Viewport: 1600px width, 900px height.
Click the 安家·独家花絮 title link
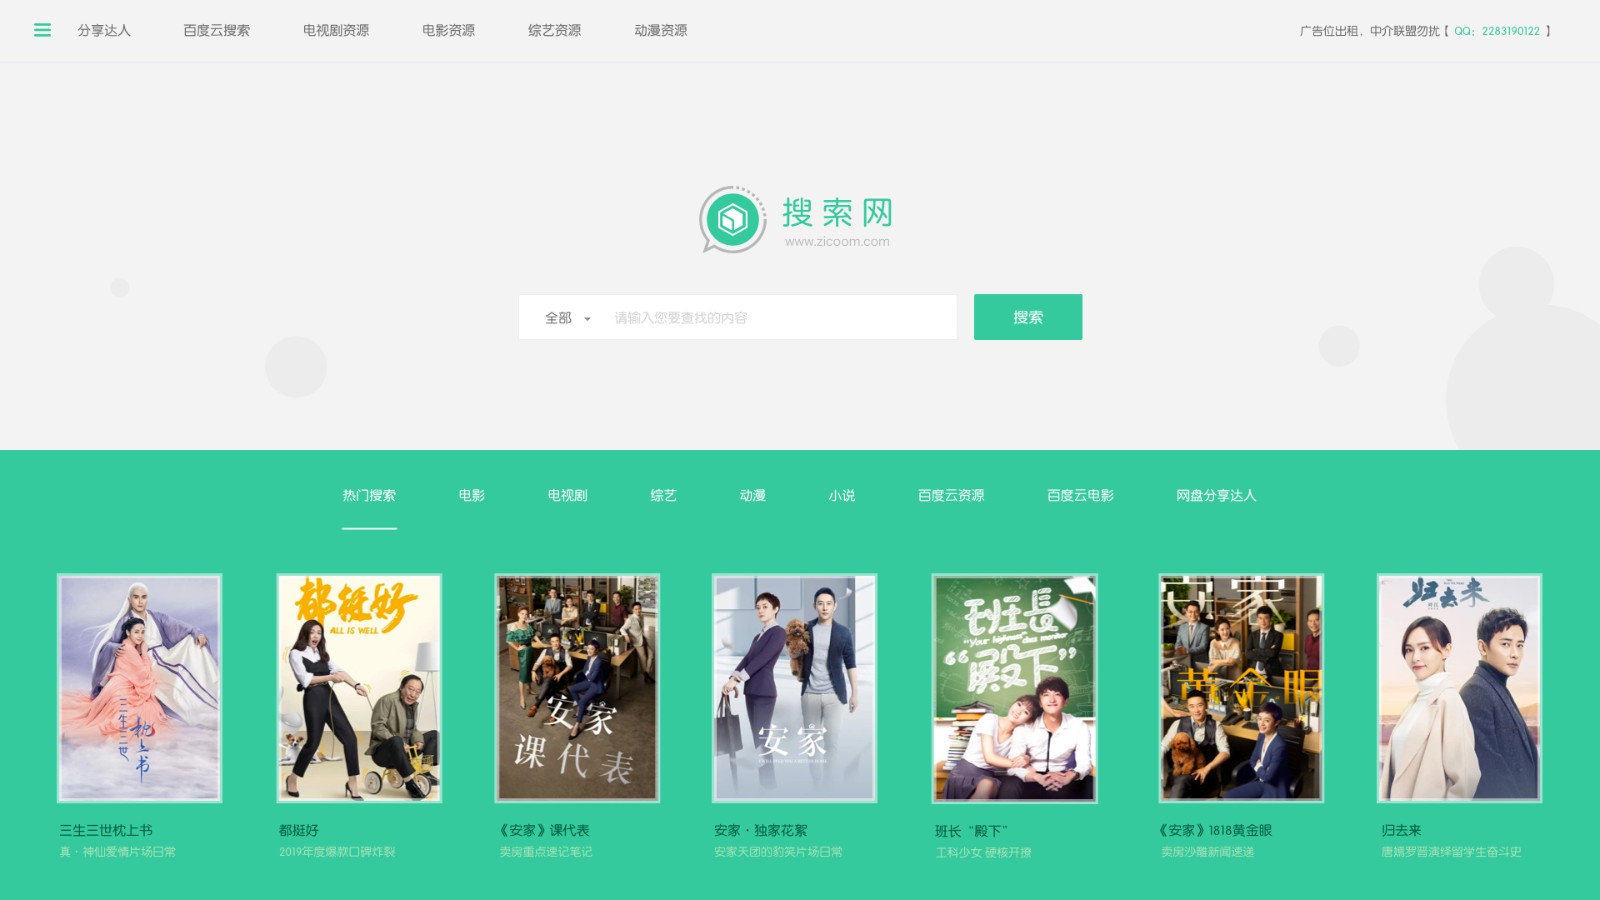[x=760, y=830]
